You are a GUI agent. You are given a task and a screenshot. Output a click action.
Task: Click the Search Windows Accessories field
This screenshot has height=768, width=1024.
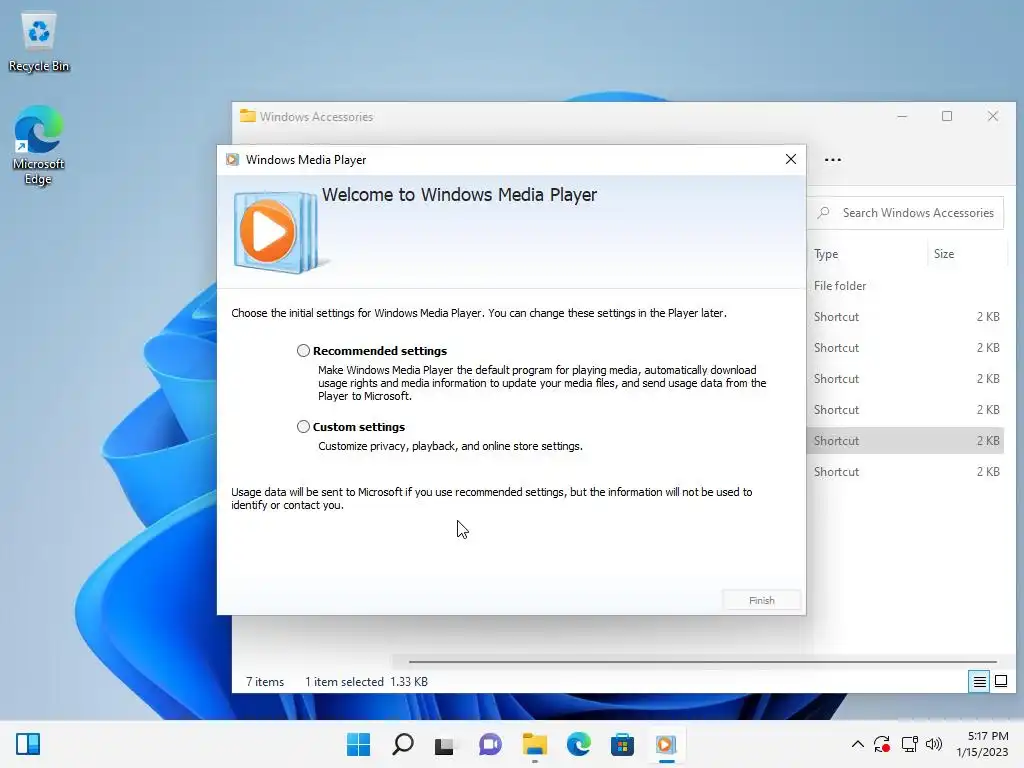pos(906,213)
